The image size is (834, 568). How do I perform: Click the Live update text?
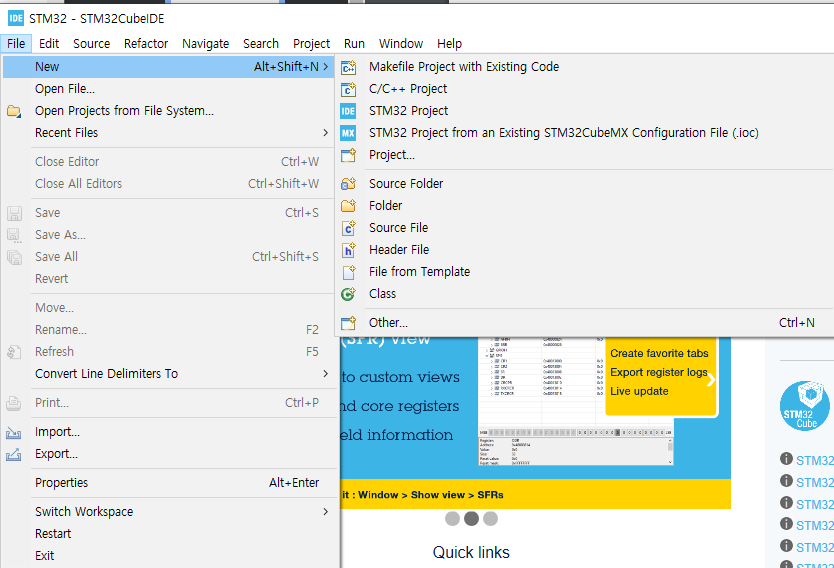click(639, 391)
